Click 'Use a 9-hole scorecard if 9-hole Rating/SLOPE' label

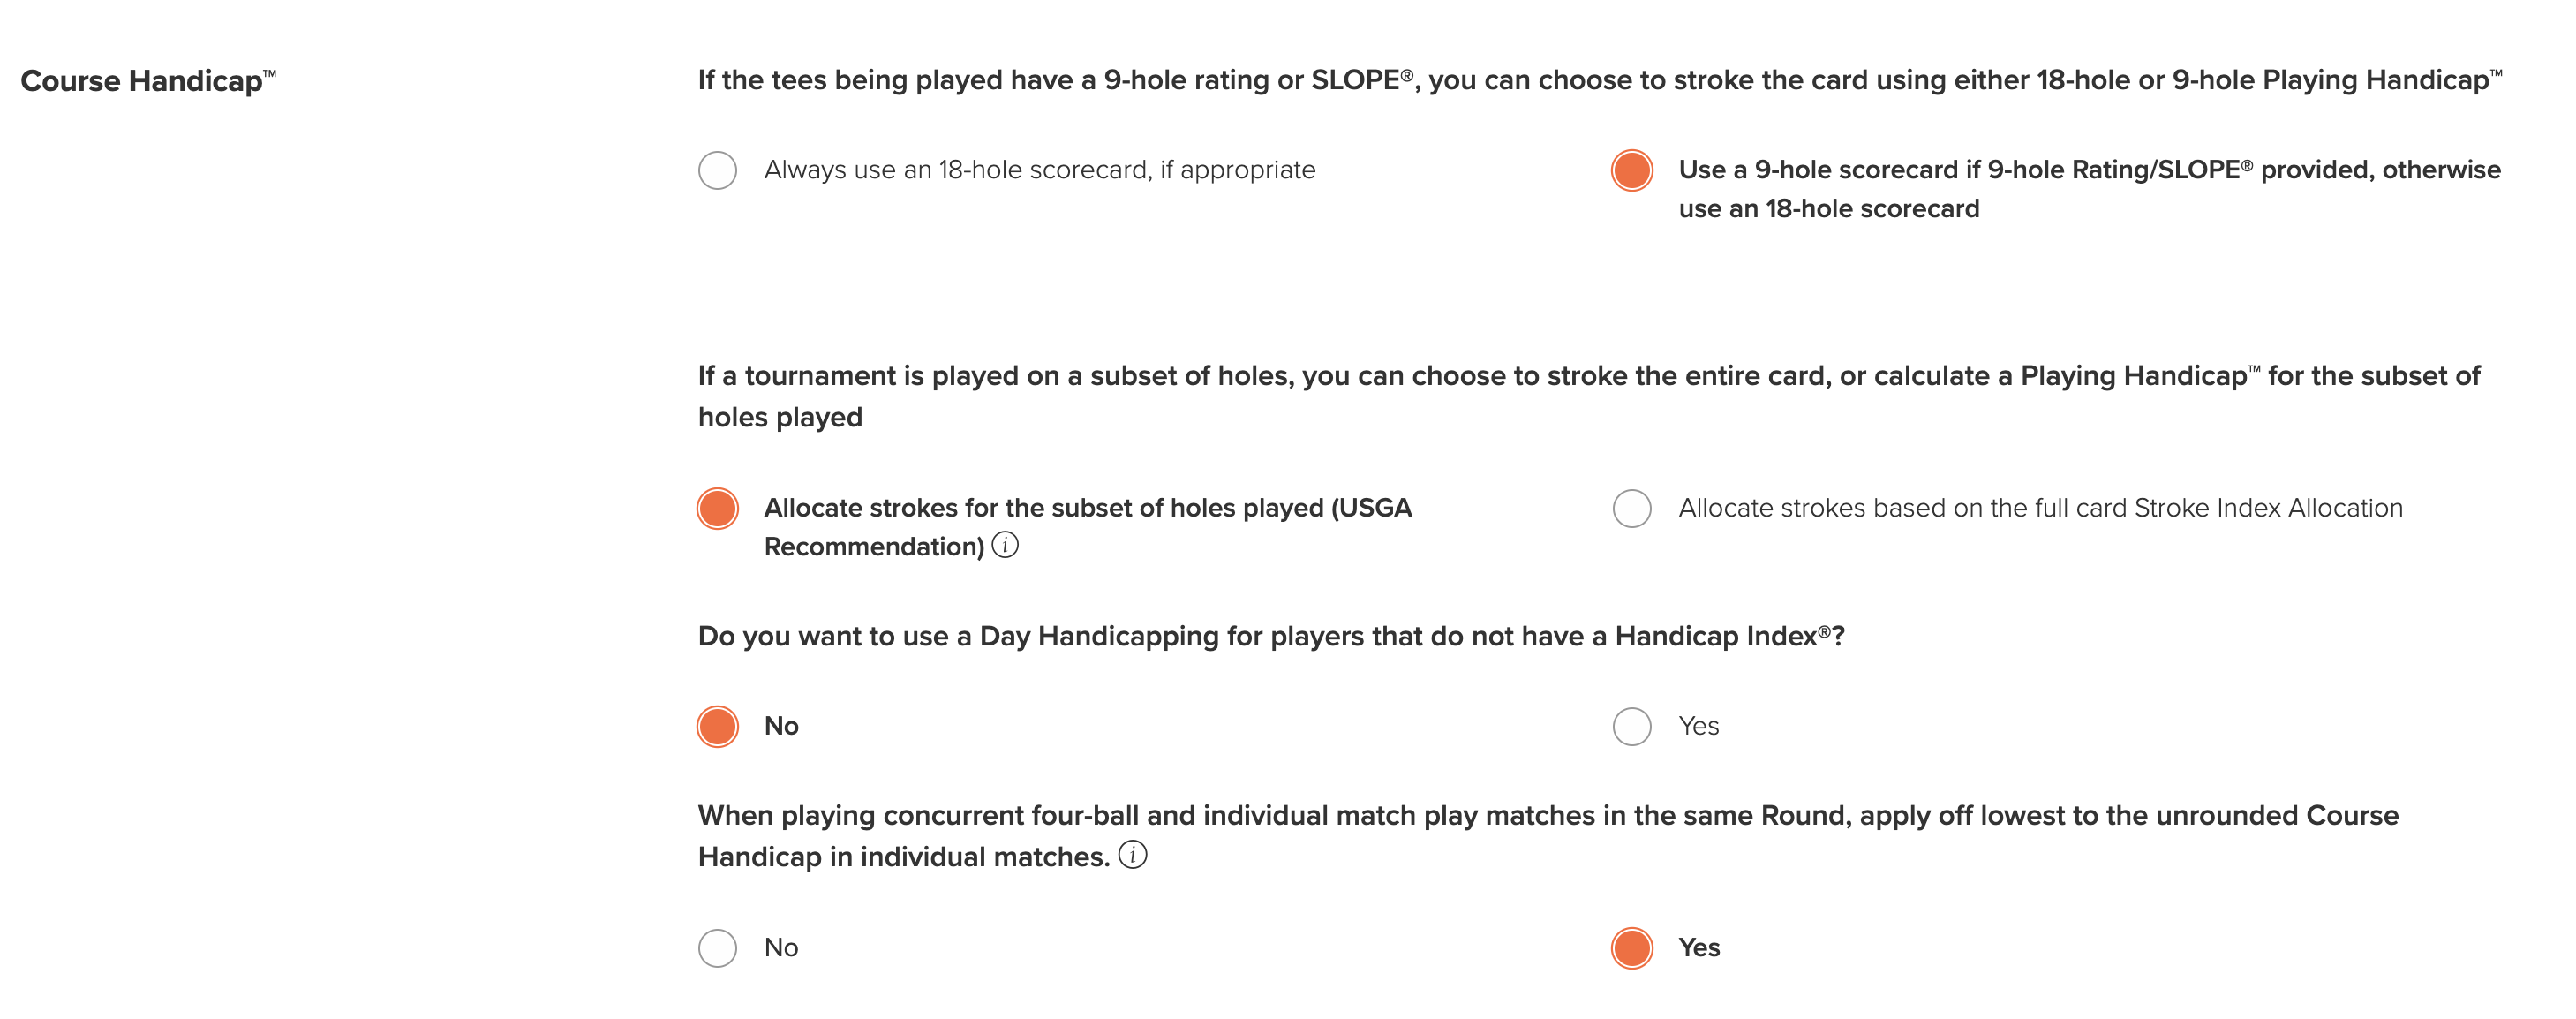coord(2089,189)
